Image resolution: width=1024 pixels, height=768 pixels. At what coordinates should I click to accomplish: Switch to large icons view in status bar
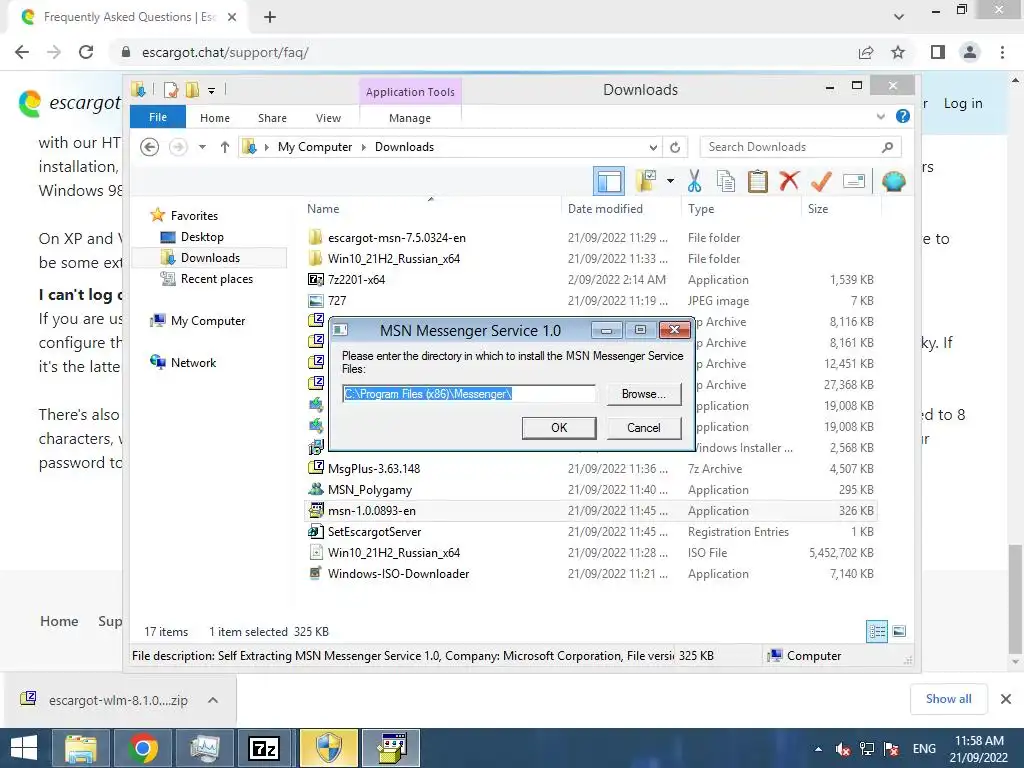tap(899, 631)
